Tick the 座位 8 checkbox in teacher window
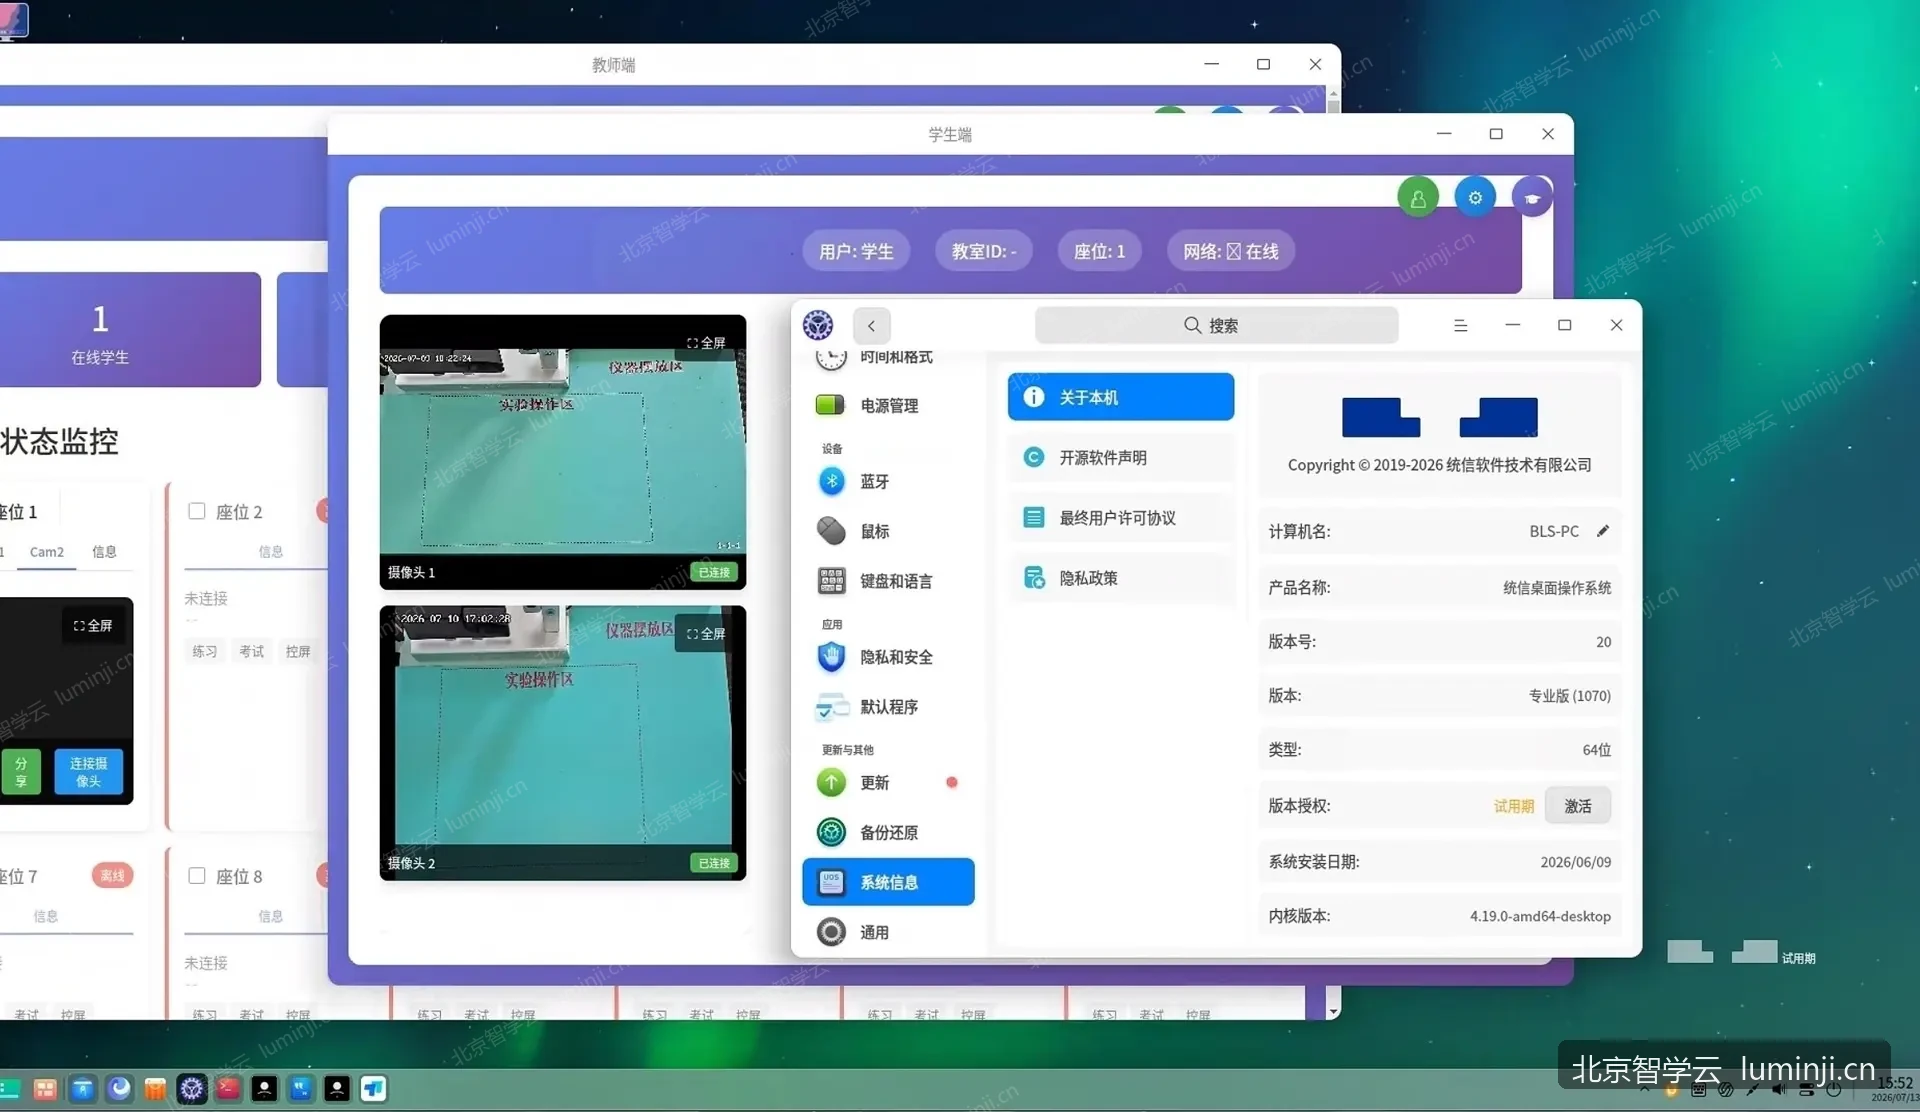 (197, 876)
